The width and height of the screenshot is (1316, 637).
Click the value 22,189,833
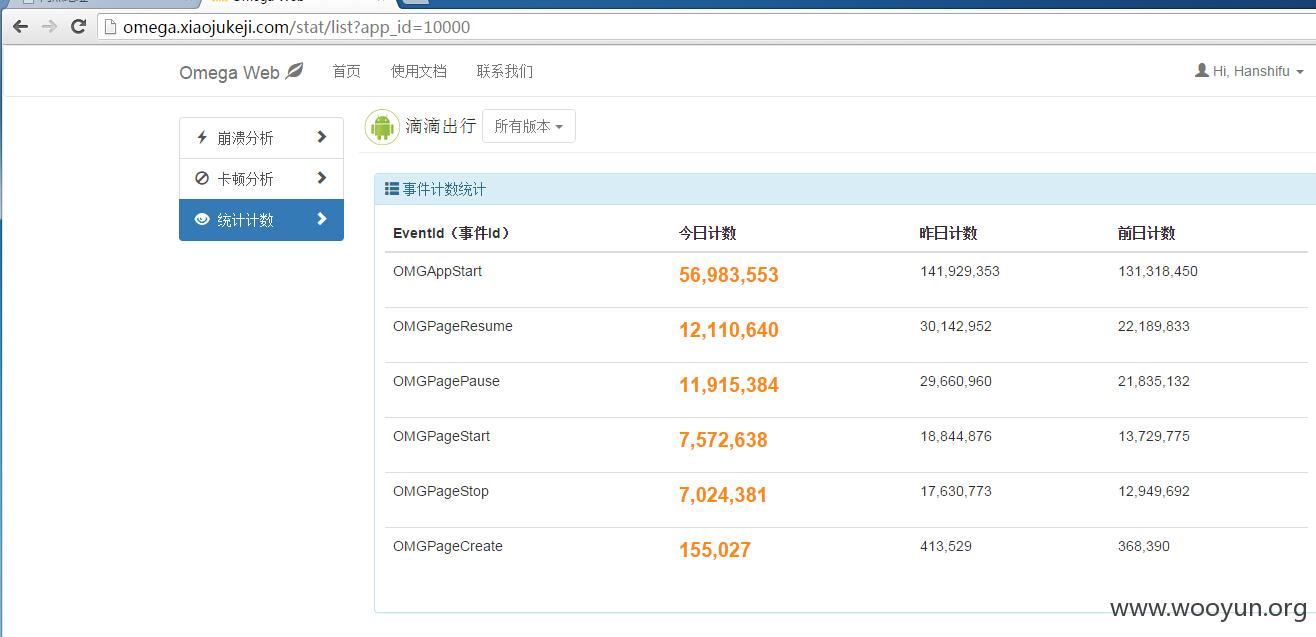[x=1154, y=326]
